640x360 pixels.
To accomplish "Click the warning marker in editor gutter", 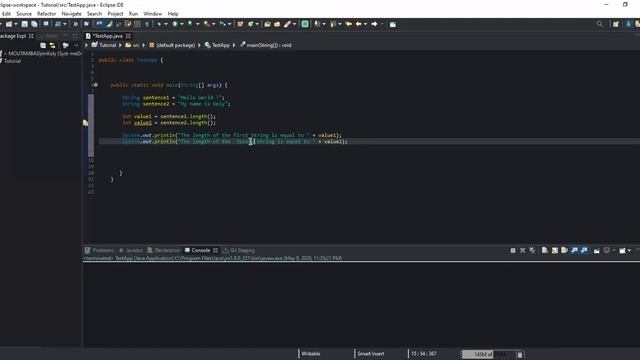I will coord(85,122).
